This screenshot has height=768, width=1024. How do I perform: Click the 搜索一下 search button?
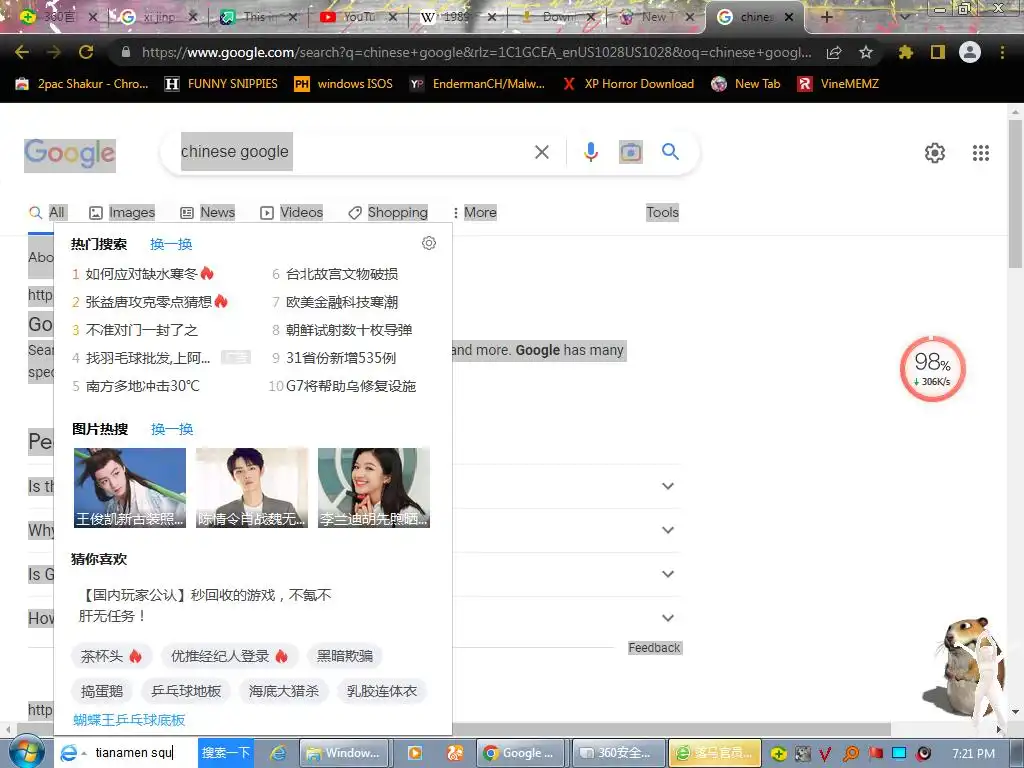tap(226, 753)
